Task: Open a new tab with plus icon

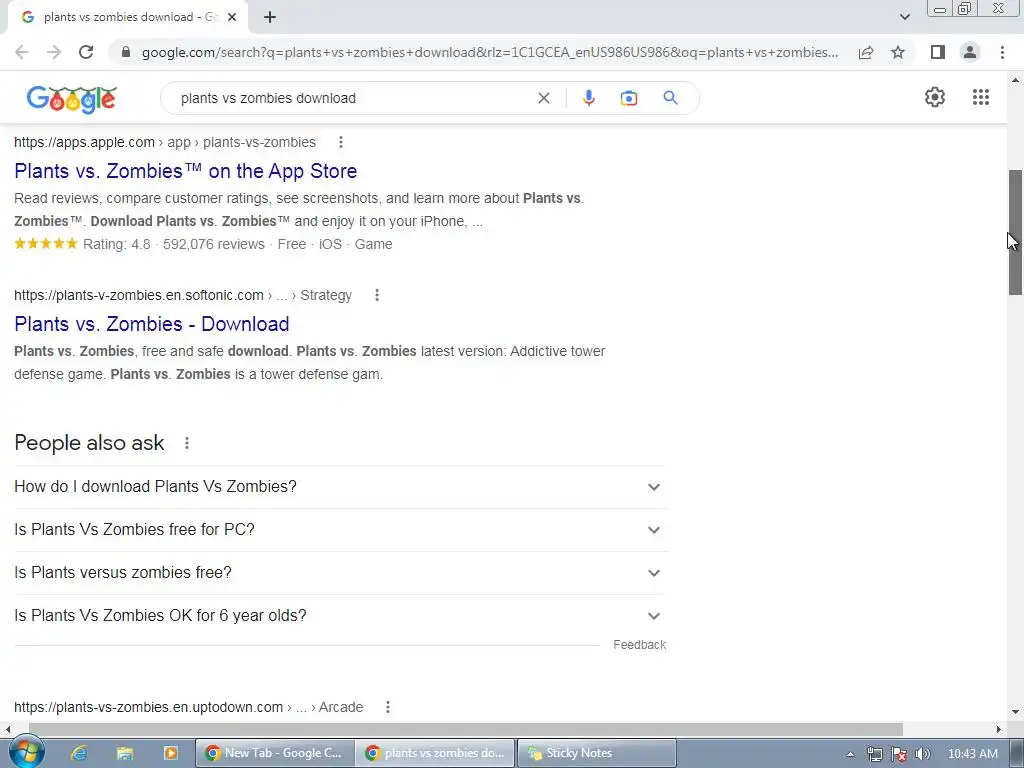Action: 270,17
